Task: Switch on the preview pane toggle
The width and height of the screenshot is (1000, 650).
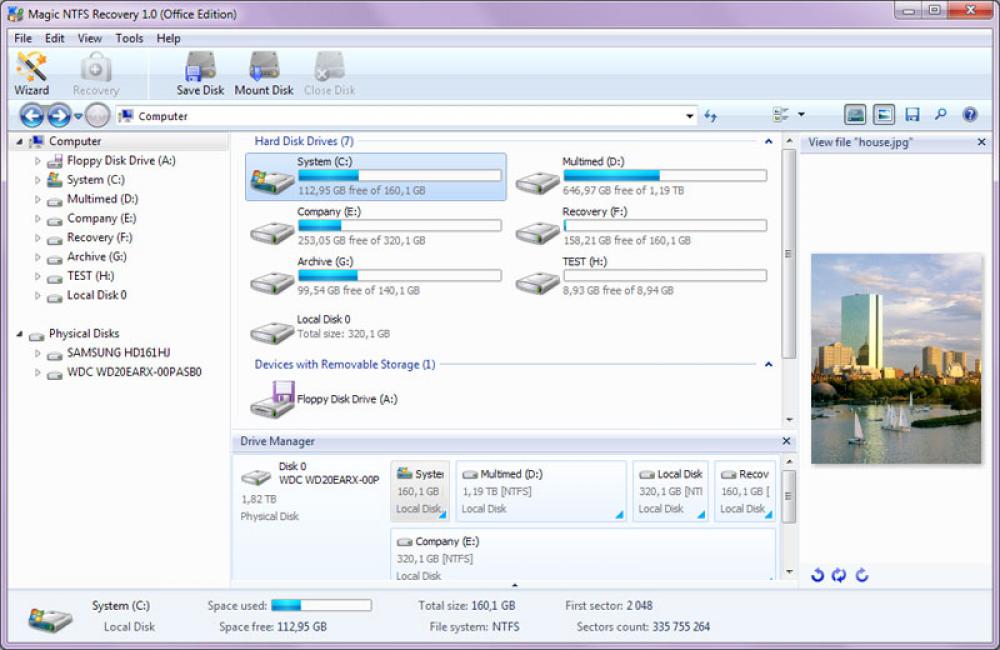Action: coord(883,114)
